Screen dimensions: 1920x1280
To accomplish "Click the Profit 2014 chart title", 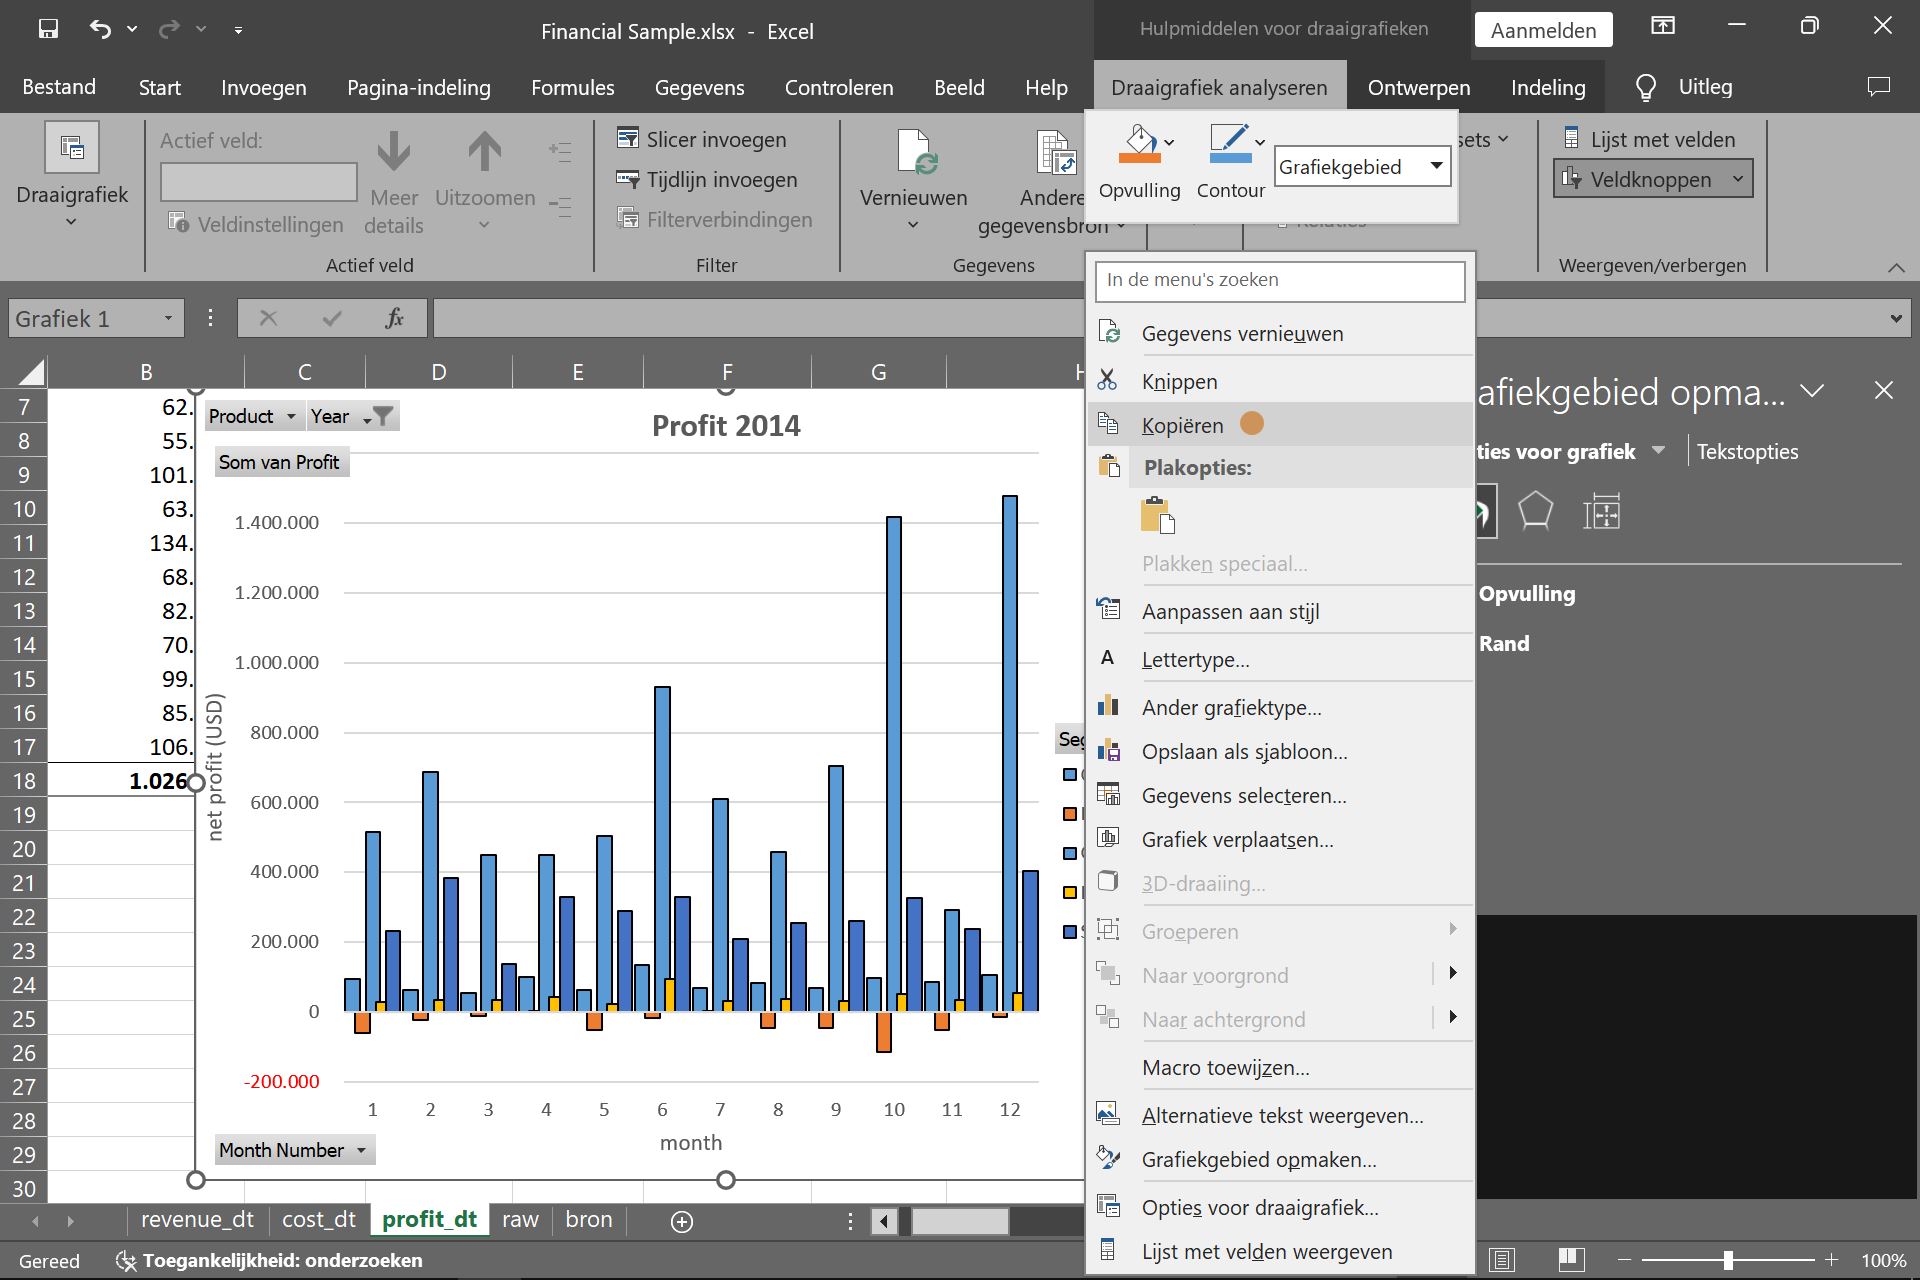I will 726,426.
